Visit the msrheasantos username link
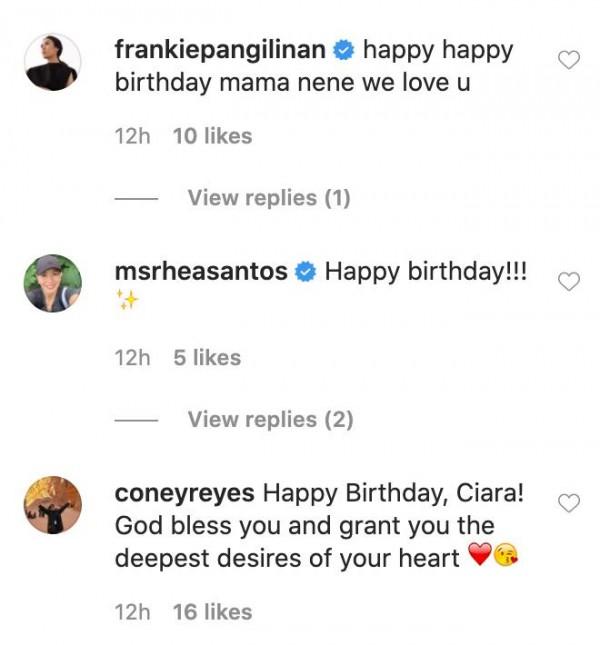The height and width of the screenshot is (645, 600). pyautogui.click(x=201, y=271)
